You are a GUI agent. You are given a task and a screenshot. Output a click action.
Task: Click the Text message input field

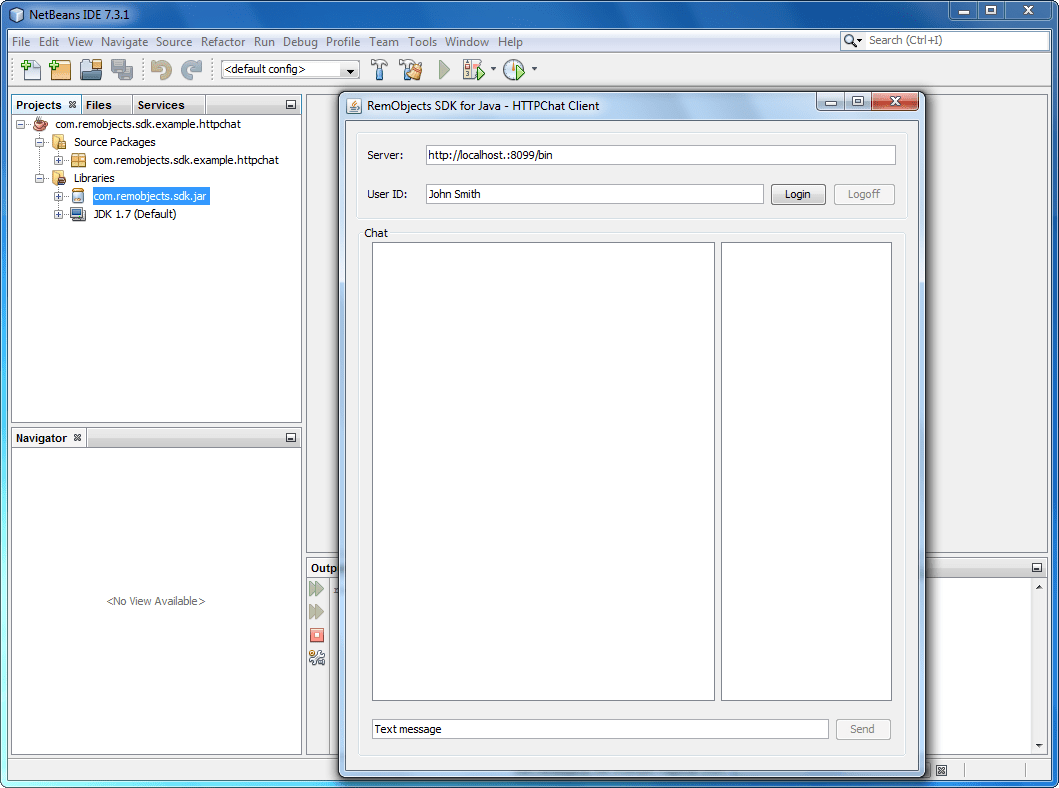pyautogui.click(x=600, y=729)
